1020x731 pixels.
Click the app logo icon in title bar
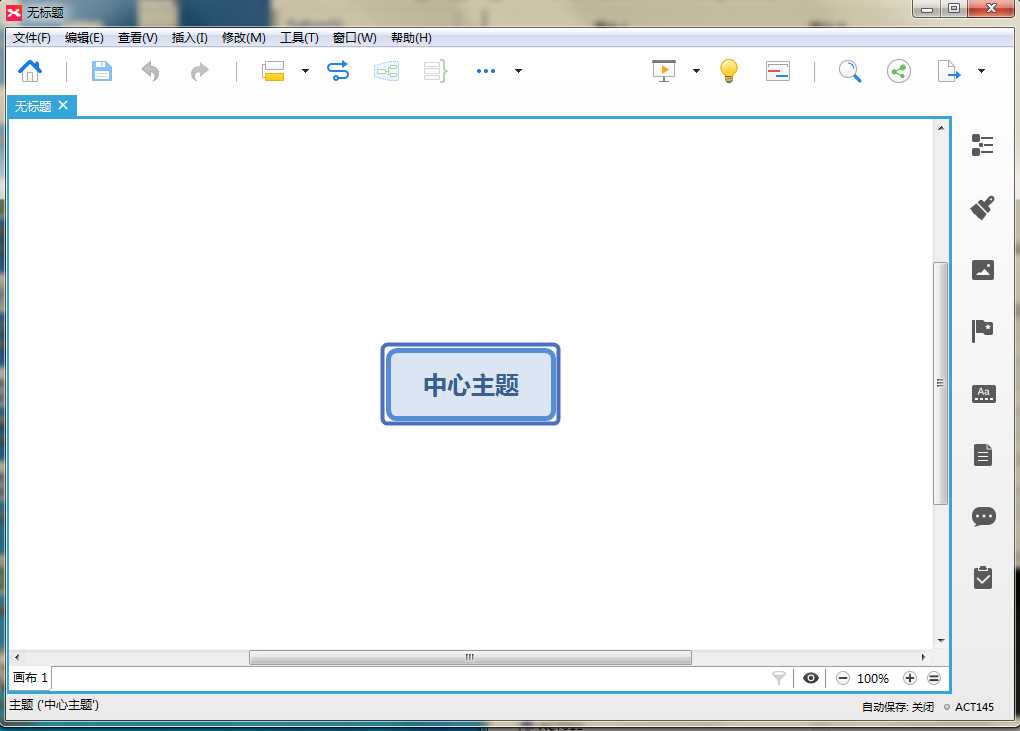click(14, 12)
